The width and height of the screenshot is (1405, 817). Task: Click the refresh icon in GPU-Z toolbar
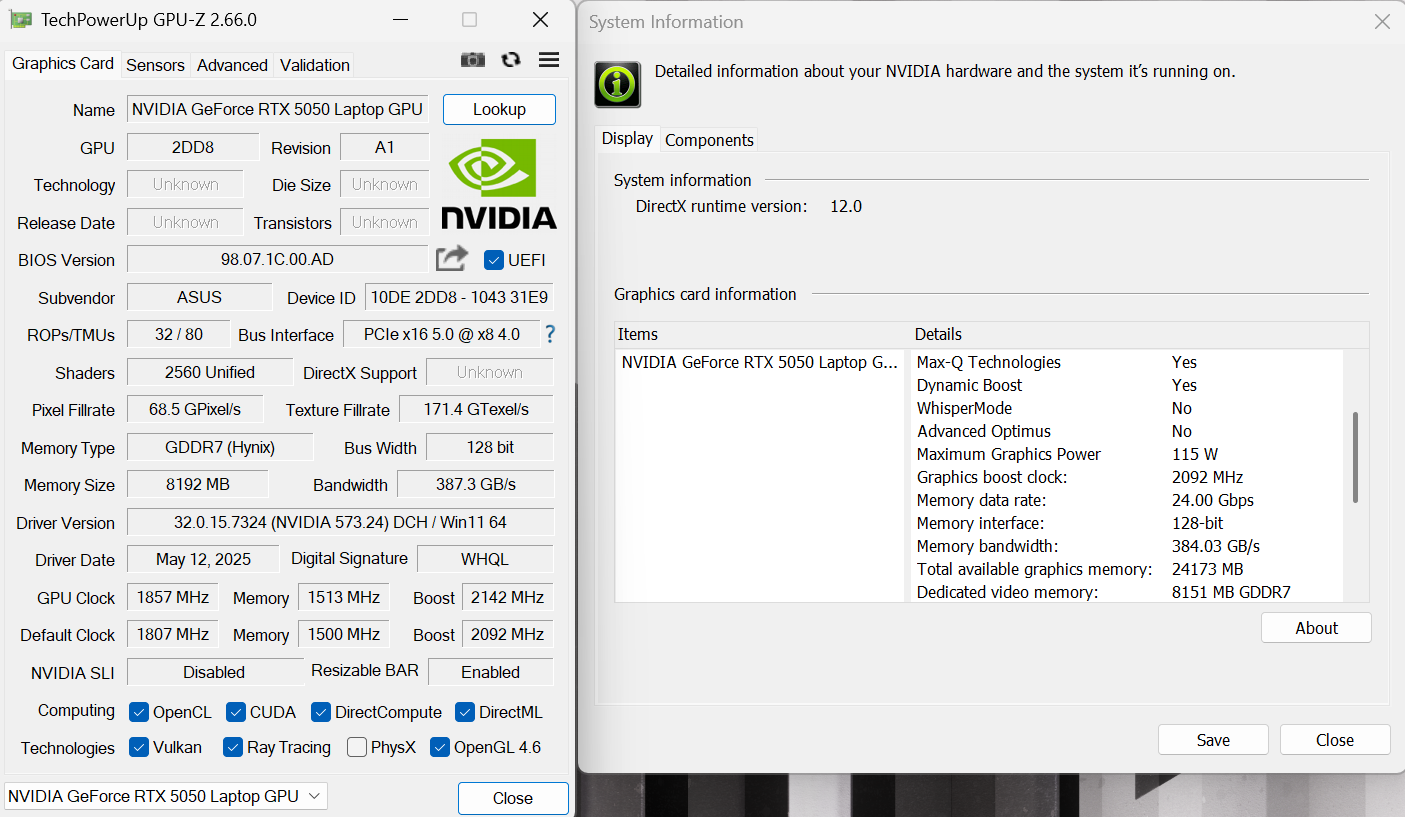coord(510,59)
